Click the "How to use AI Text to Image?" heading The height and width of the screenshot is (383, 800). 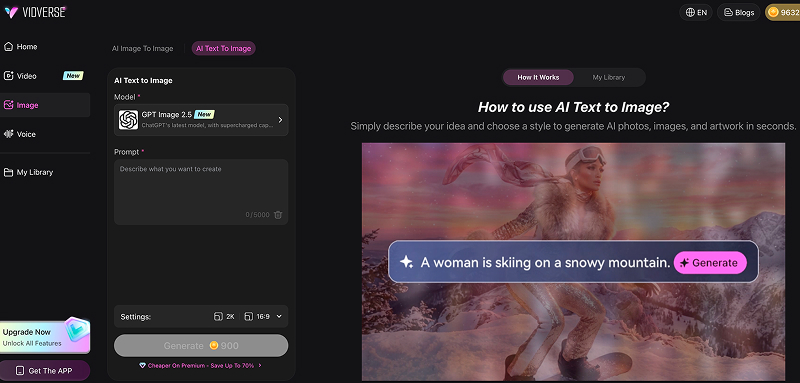573,107
